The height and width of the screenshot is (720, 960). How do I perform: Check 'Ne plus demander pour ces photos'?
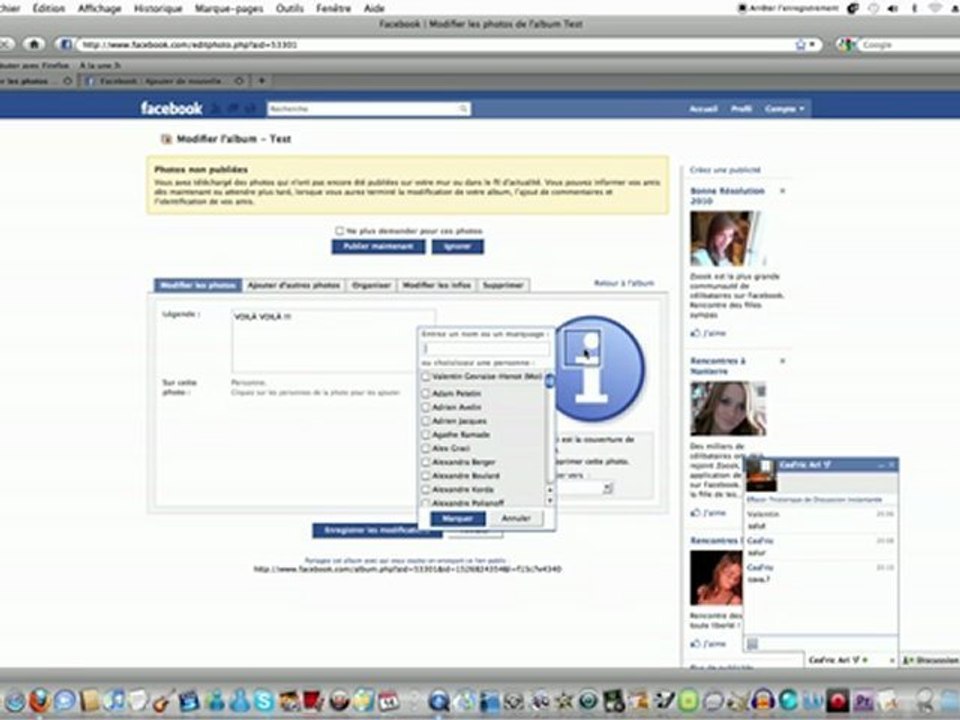pyautogui.click(x=339, y=230)
